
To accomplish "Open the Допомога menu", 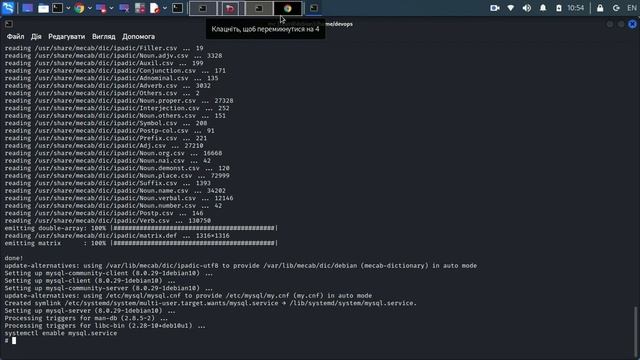I will [x=138, y=36].
